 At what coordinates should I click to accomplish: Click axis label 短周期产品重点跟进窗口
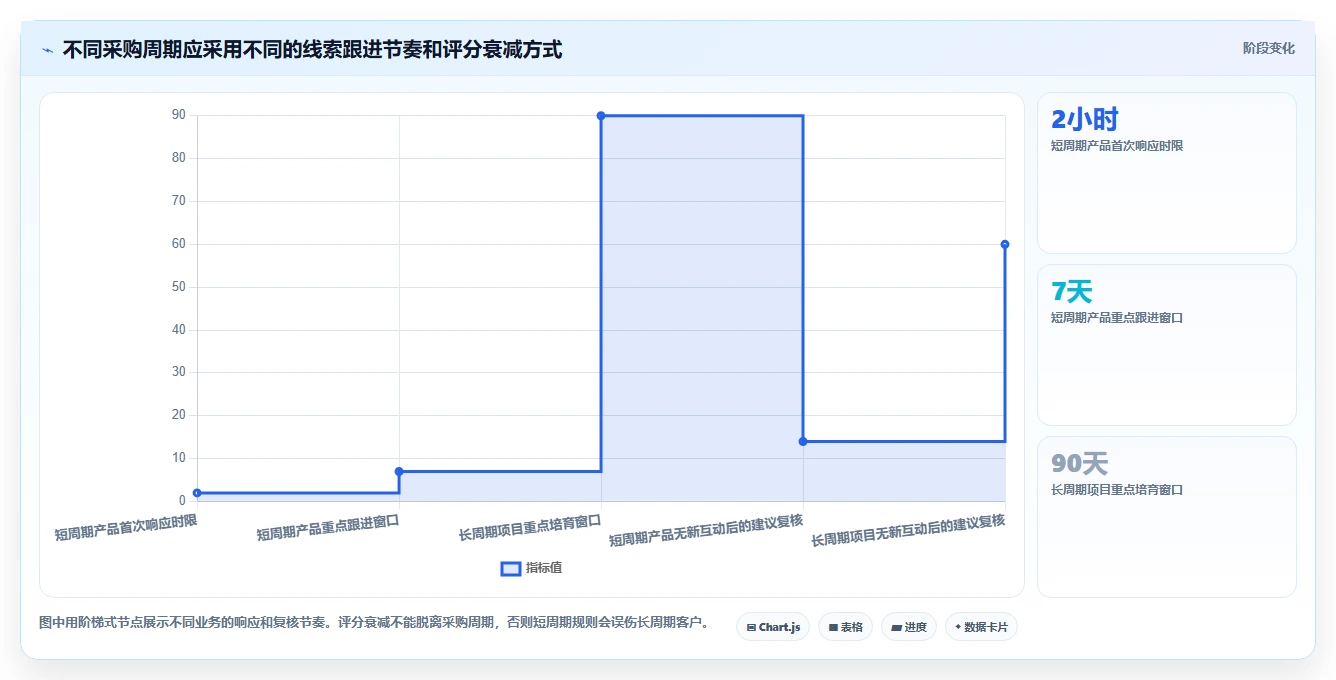coord(328,527)
